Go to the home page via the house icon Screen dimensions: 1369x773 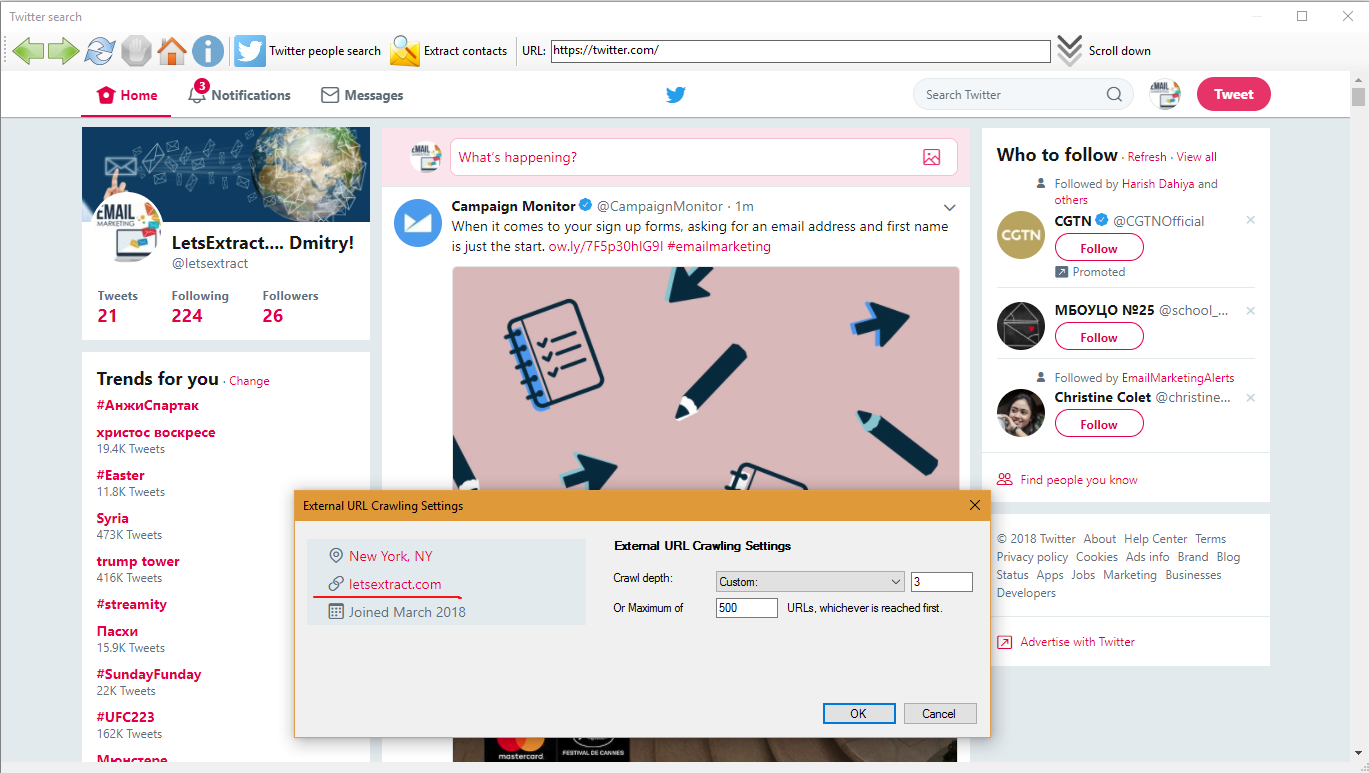click(x=172, y=51)
